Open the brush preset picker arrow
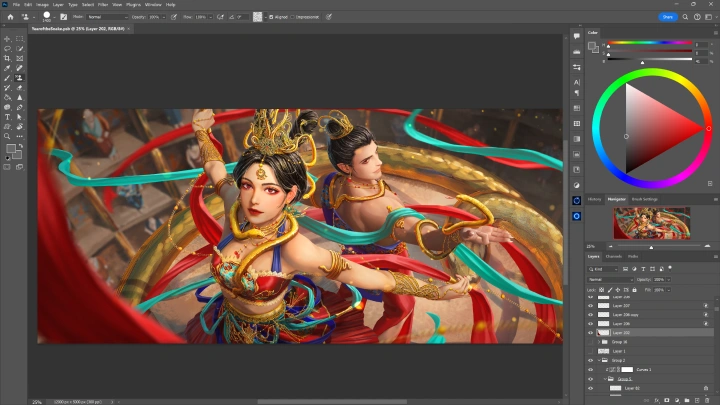 tap(55, 17)
